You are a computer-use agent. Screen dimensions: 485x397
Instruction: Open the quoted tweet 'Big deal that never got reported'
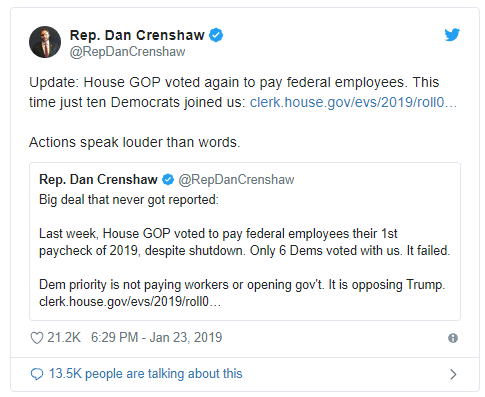(x=245, y=241)
